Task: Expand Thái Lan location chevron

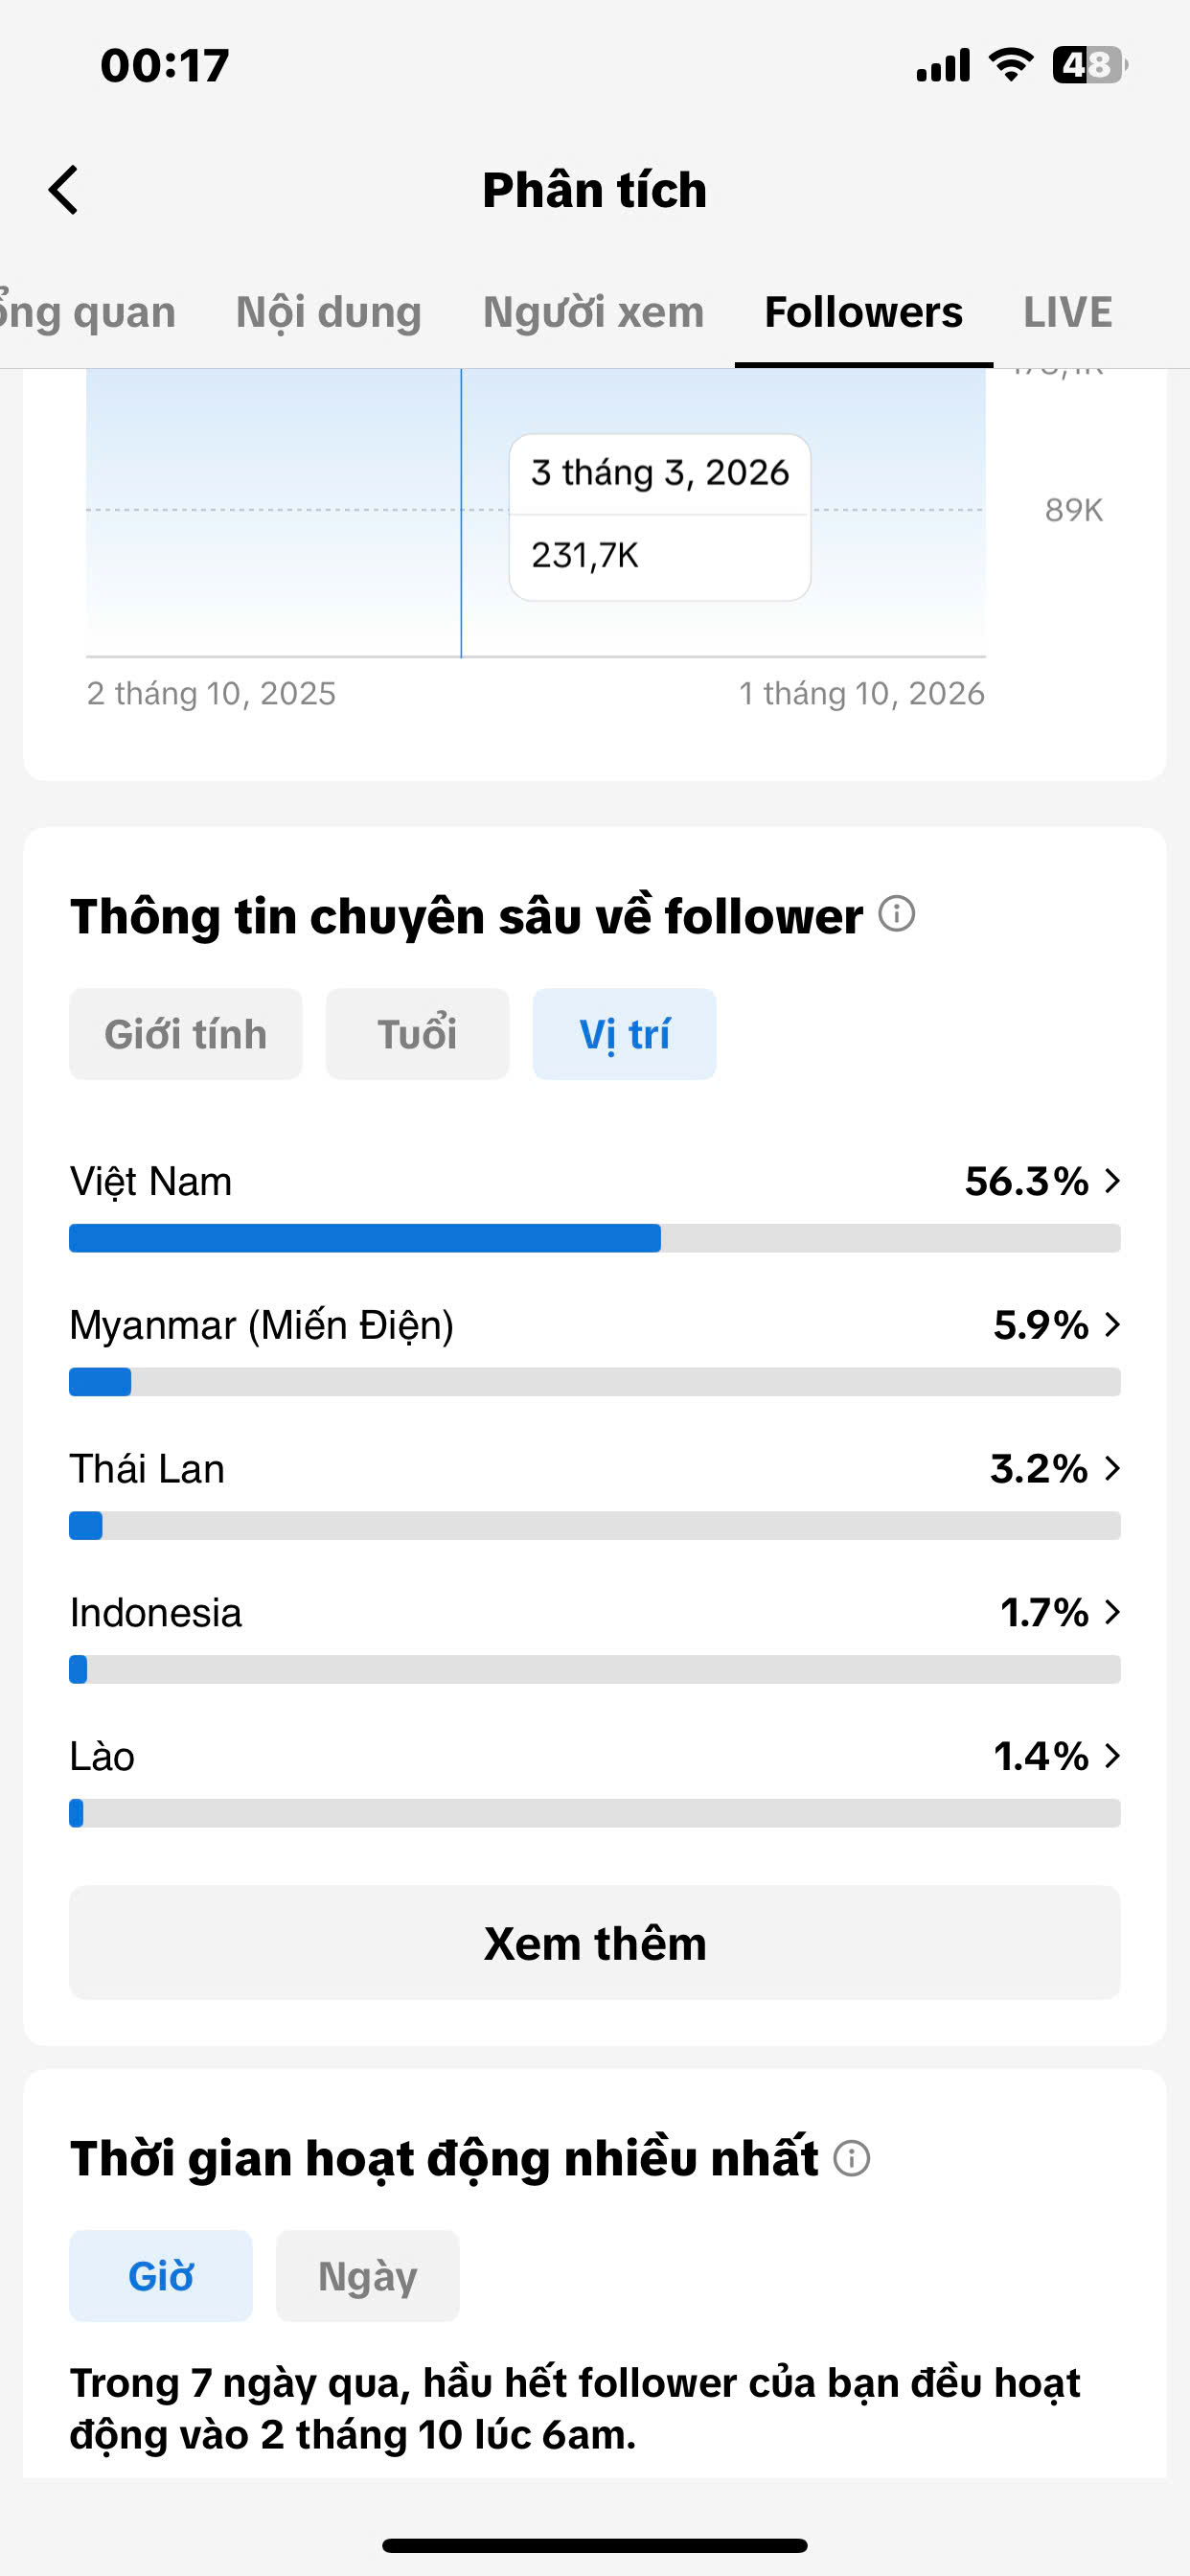Action: 1112,1469
